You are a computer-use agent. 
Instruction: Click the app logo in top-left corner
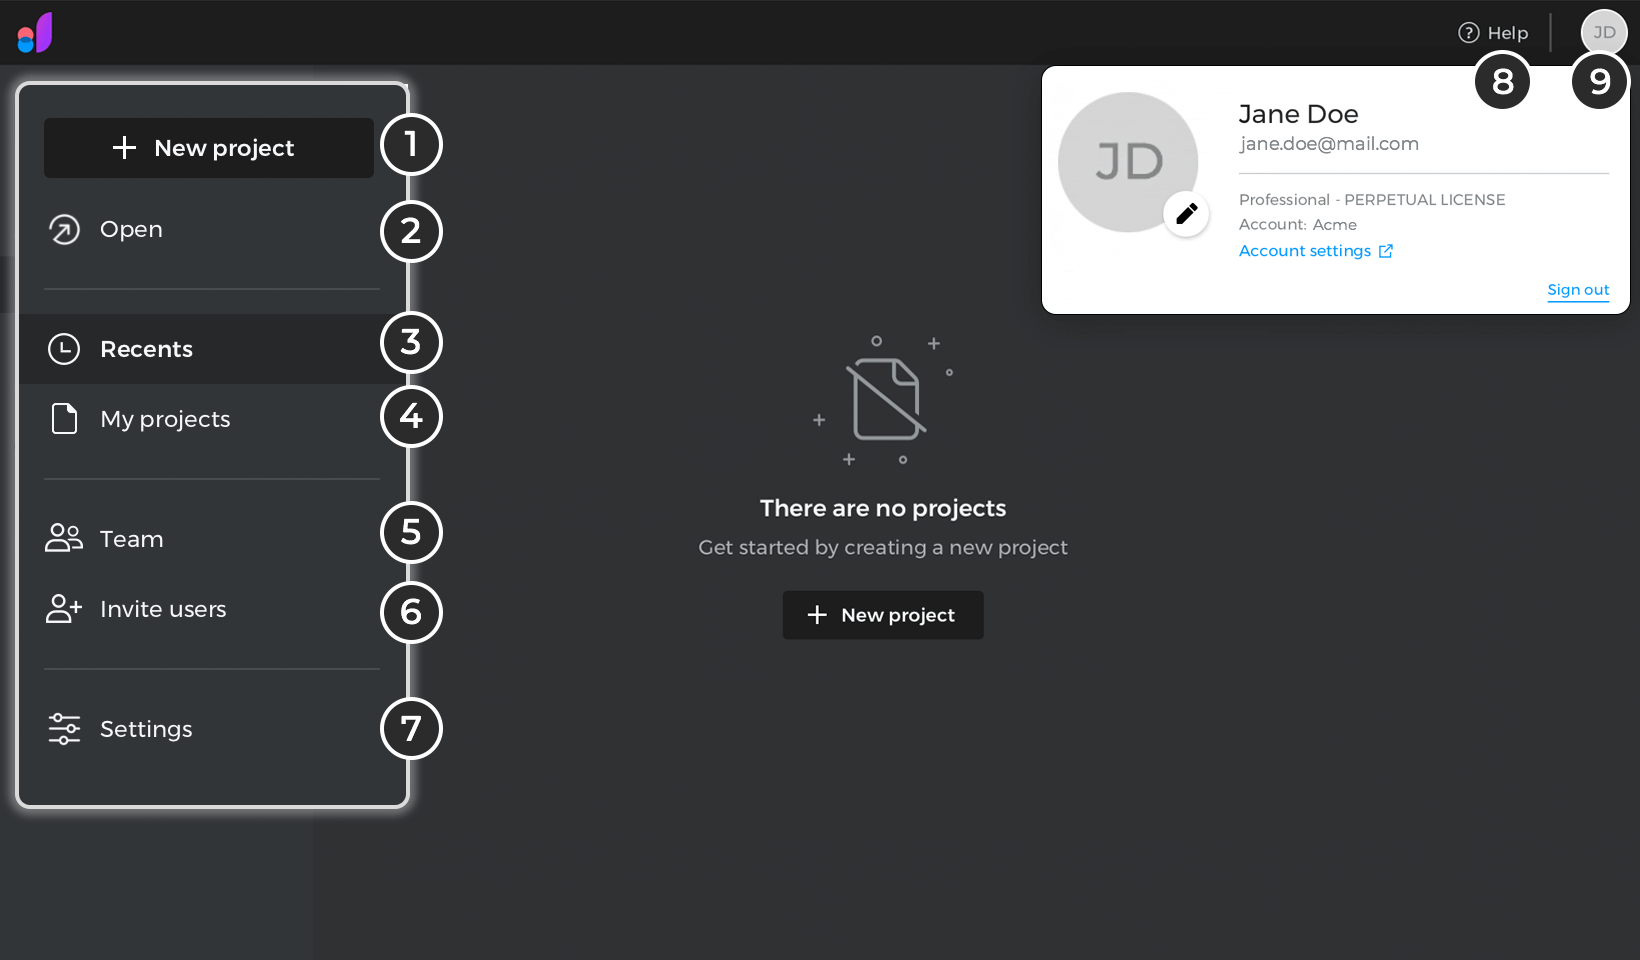pos(35,33)
